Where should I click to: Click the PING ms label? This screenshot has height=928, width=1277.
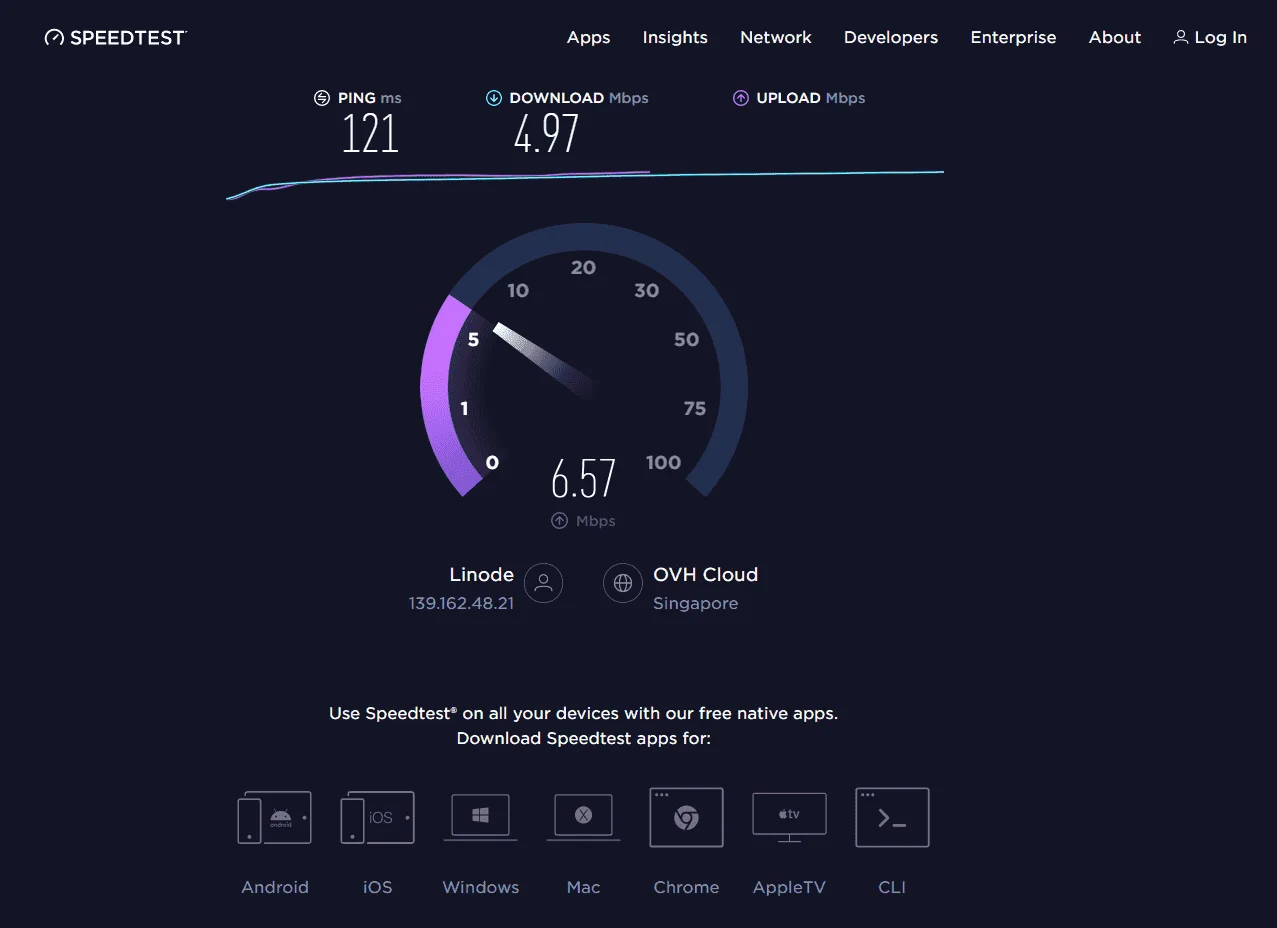[x=370, y=98]
